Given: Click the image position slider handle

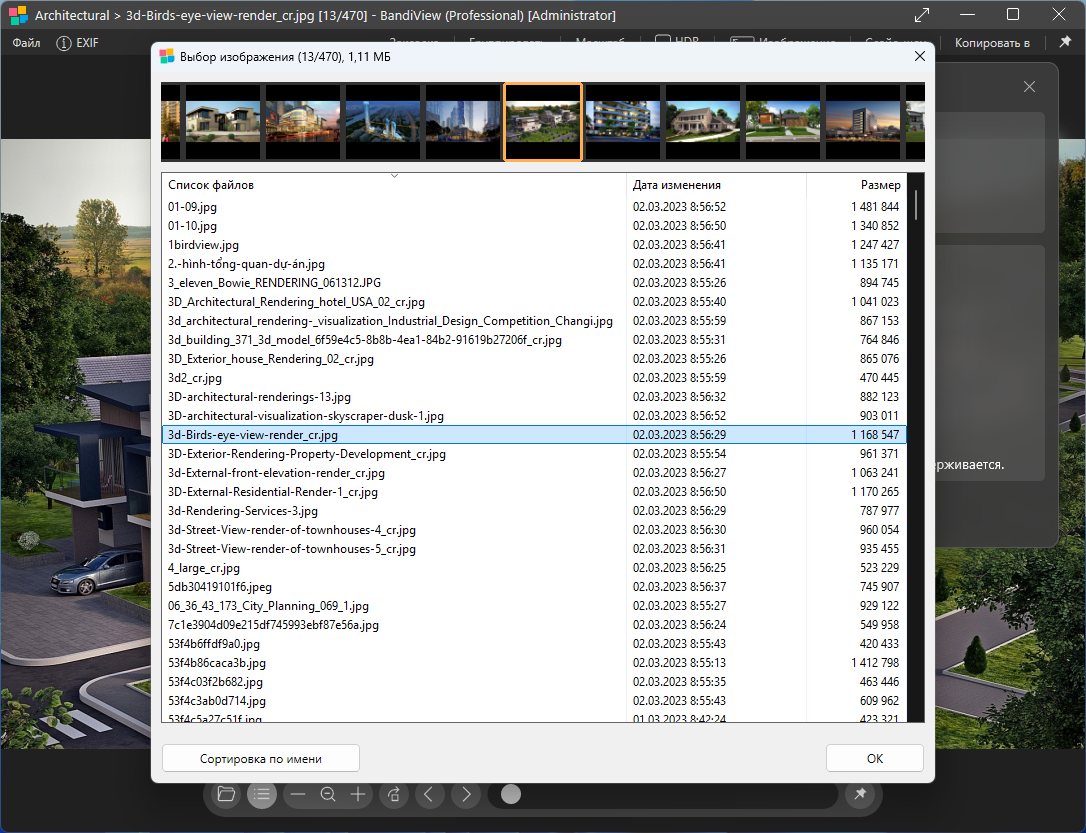Looking at the screenshot, I should tap(511, 794).
